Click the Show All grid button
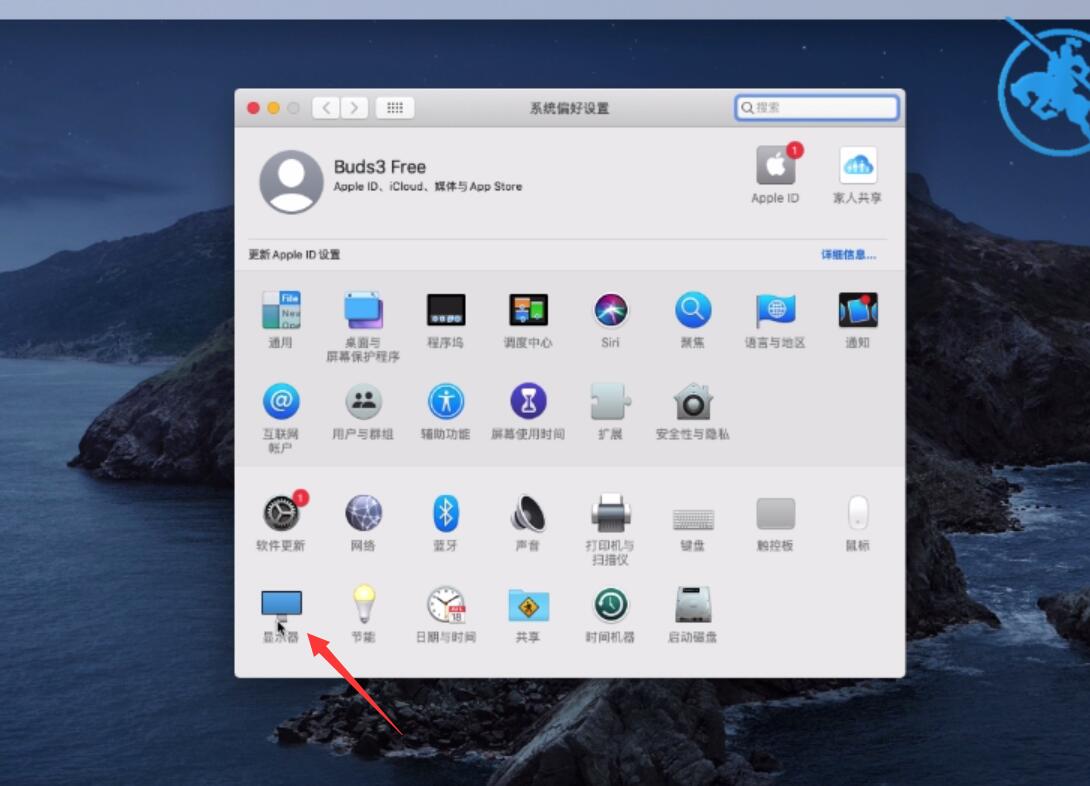Screen dimensions: 1090x786 click(x=395, y=108)
